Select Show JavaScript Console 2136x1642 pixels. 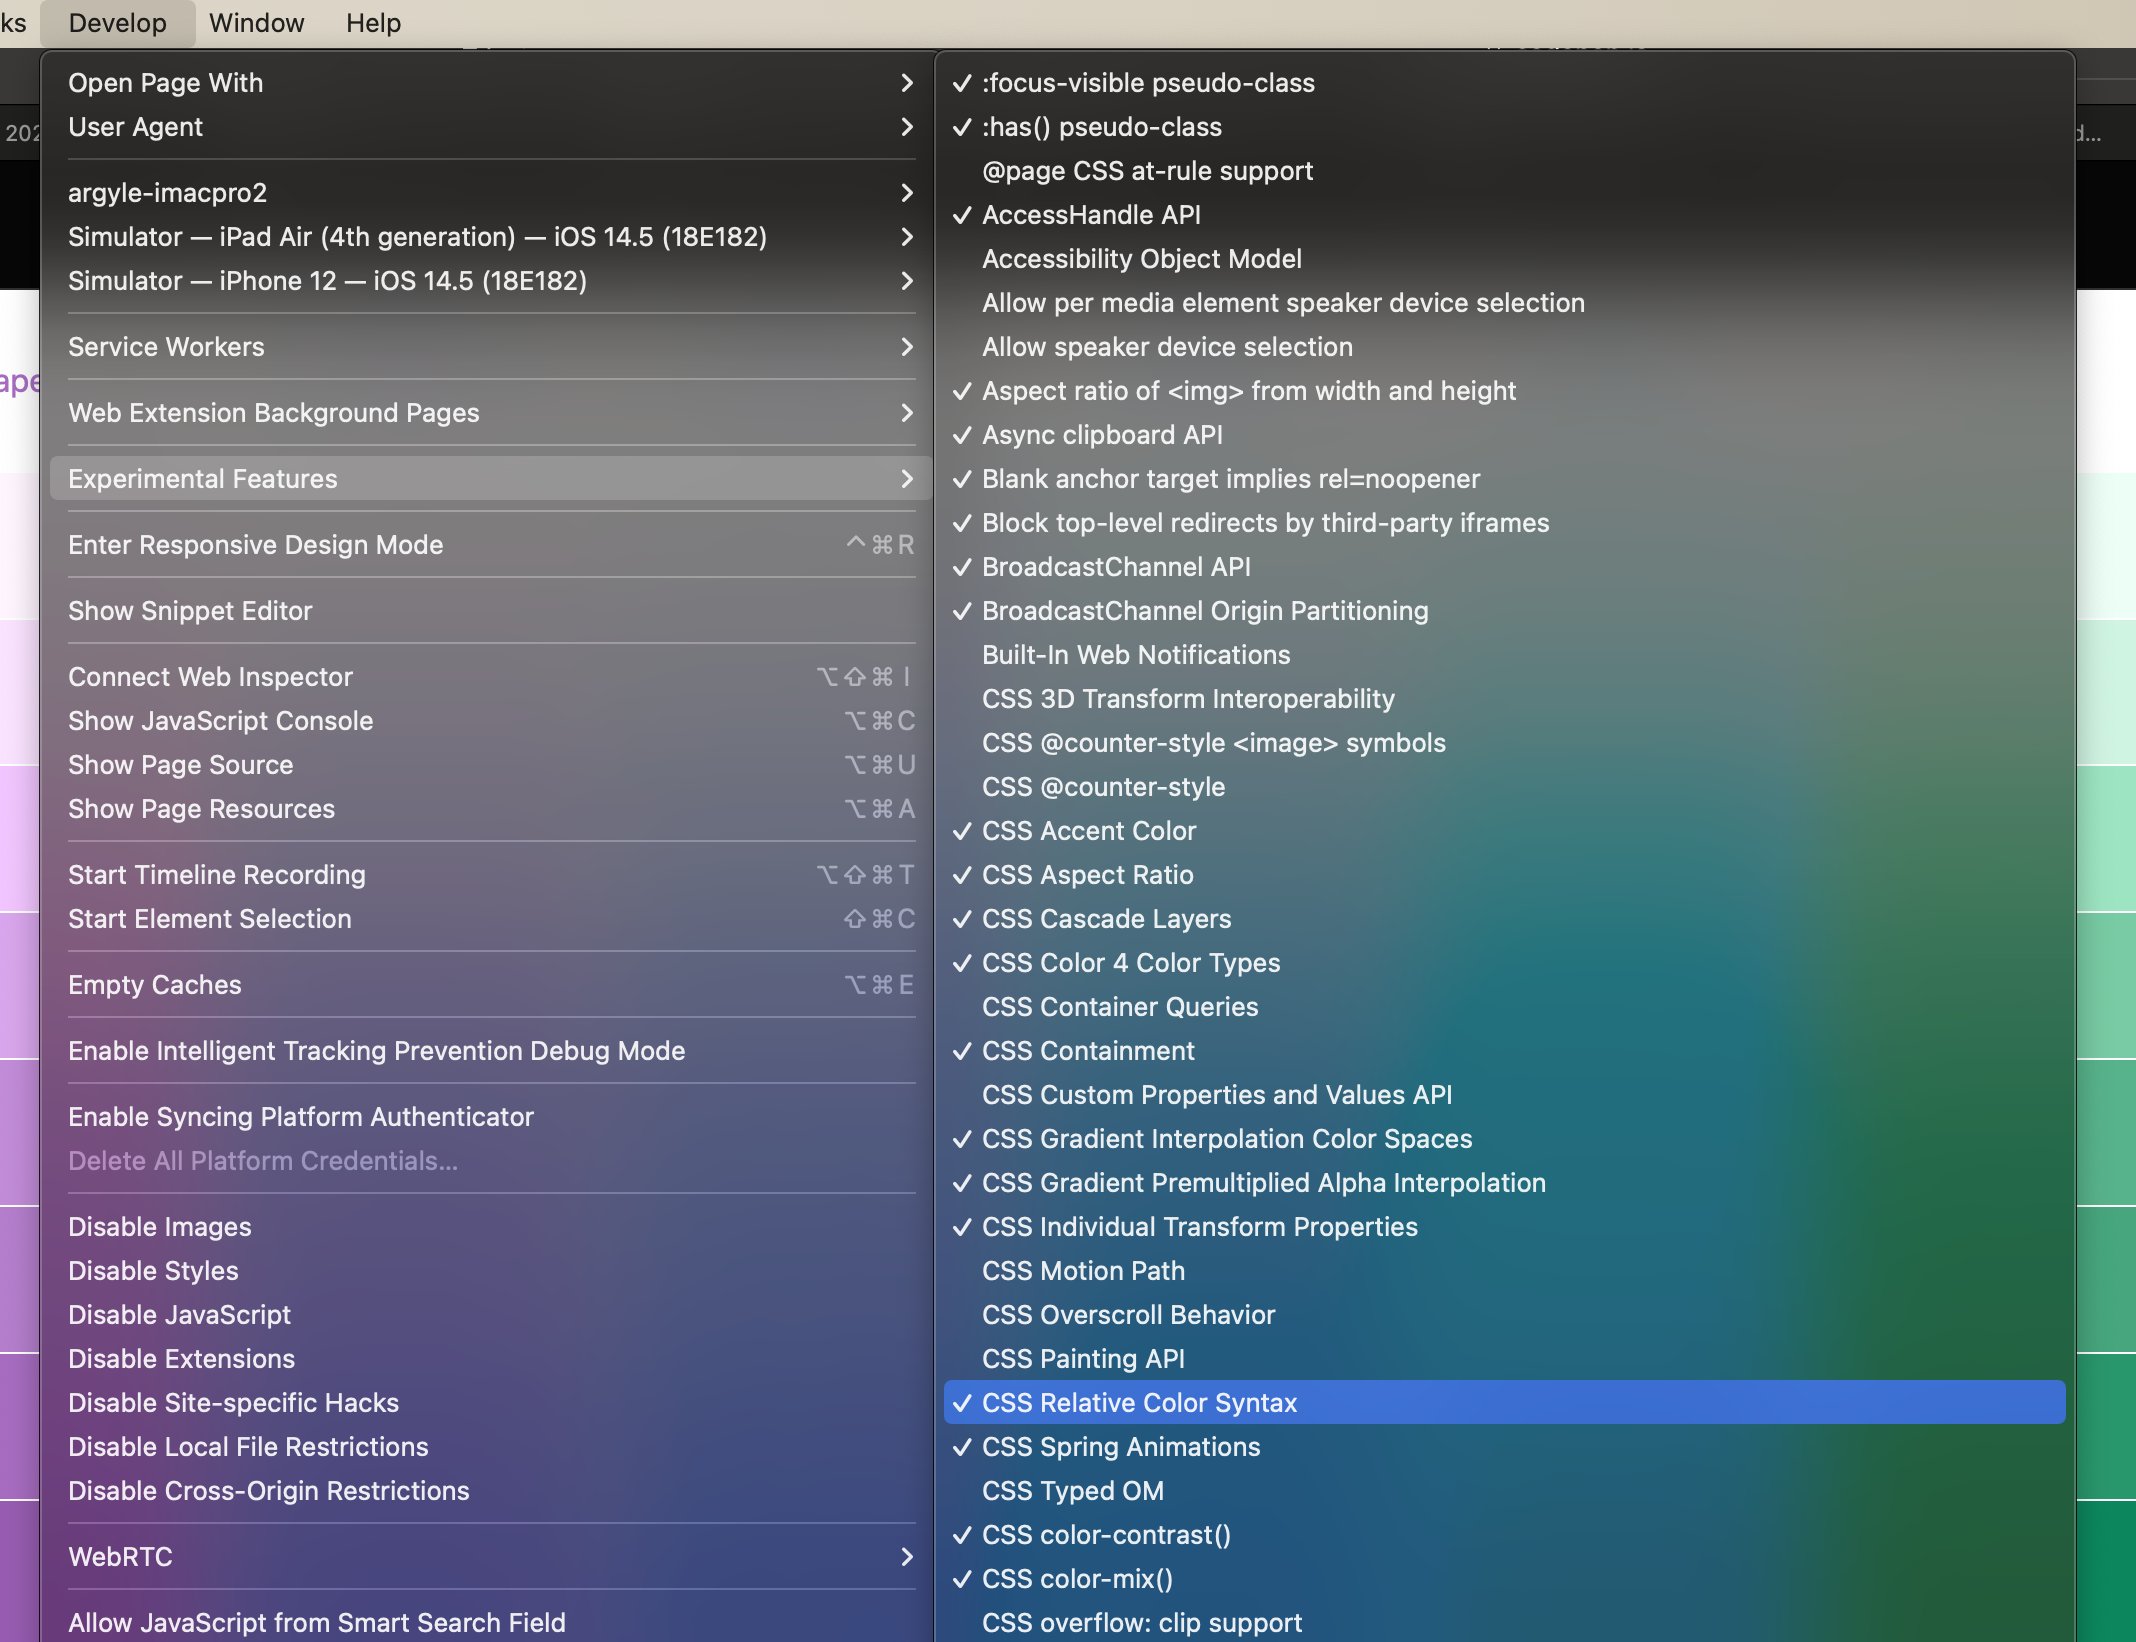[220, 721]
